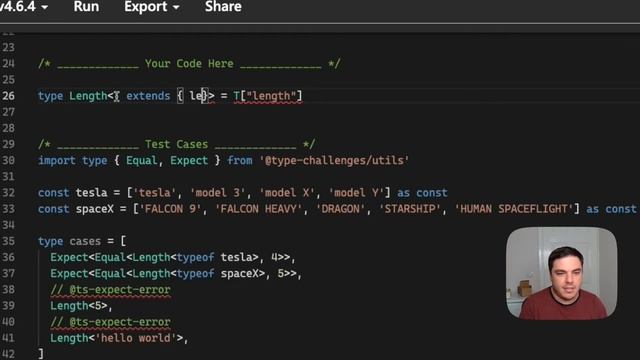This screenshot has width=640, height=360.
Task: Click the webcam video overlay of the presenter
Action: tap(561, 273)
